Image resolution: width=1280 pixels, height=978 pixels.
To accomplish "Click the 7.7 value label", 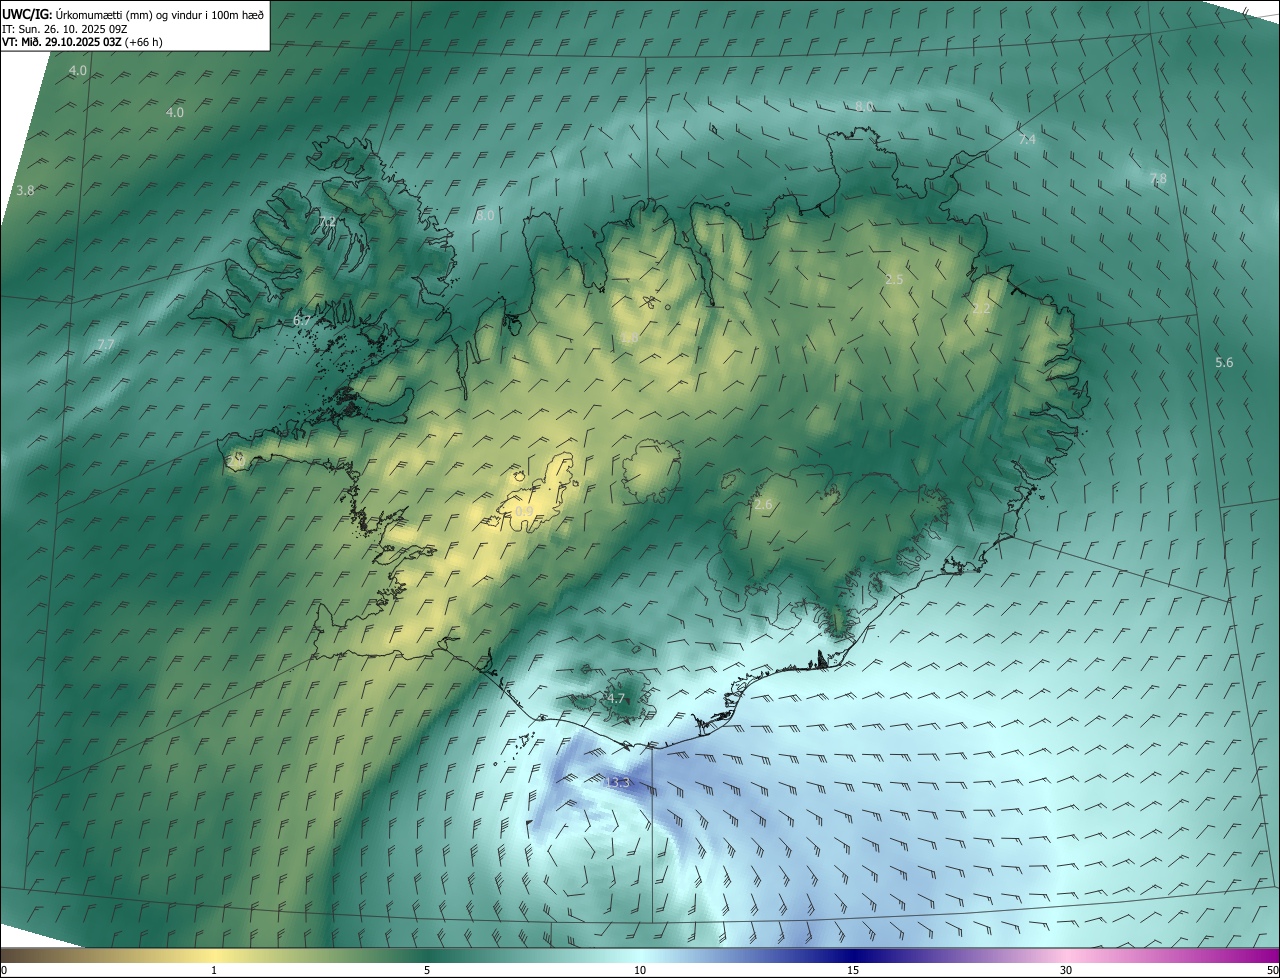I will pyautogui.click(x=106, y=344).
